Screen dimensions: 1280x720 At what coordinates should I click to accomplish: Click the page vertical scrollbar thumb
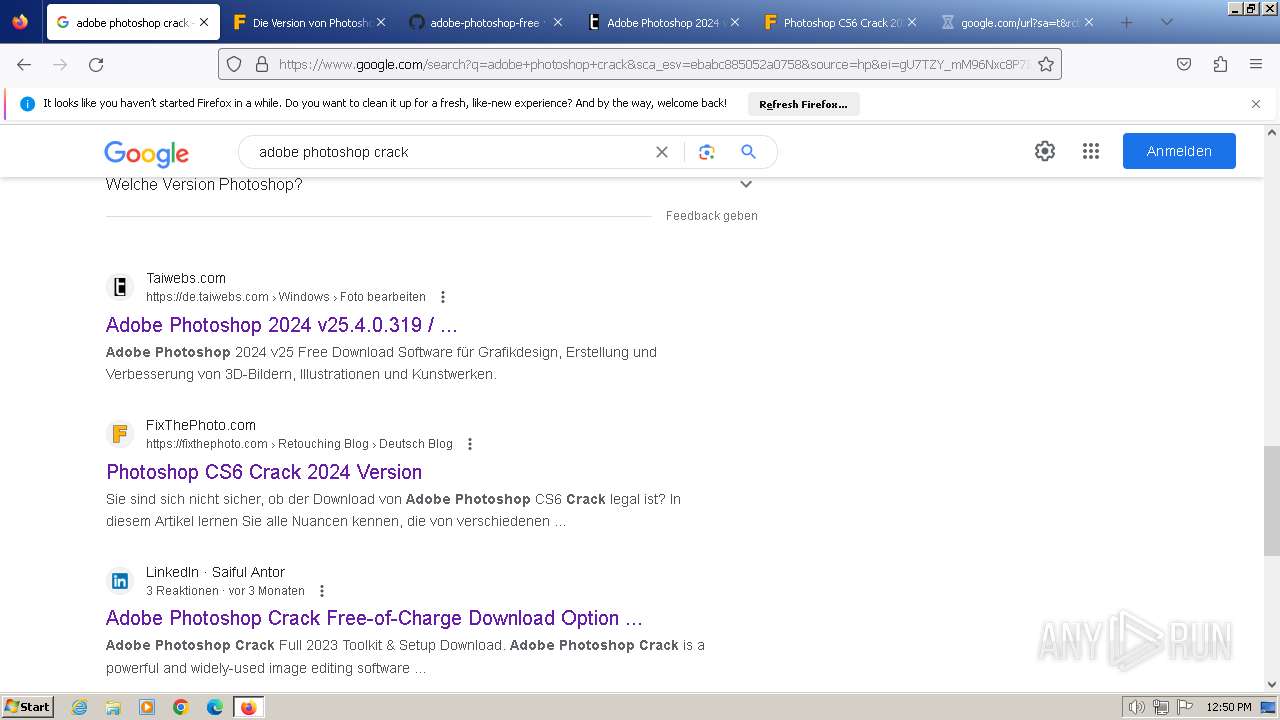click(x=1272, y=500)
